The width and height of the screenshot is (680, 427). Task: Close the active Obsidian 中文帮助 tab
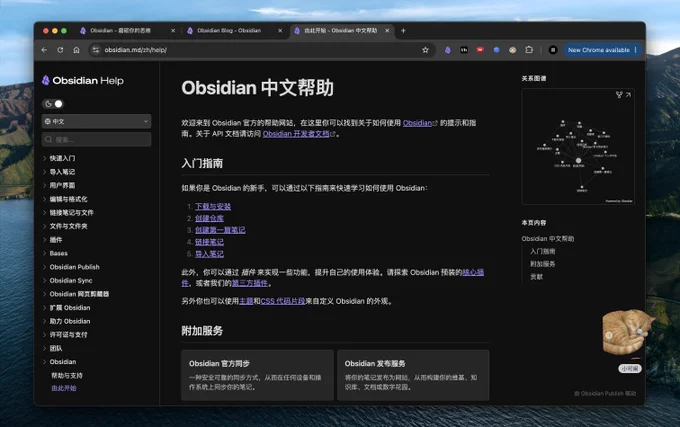387,30
